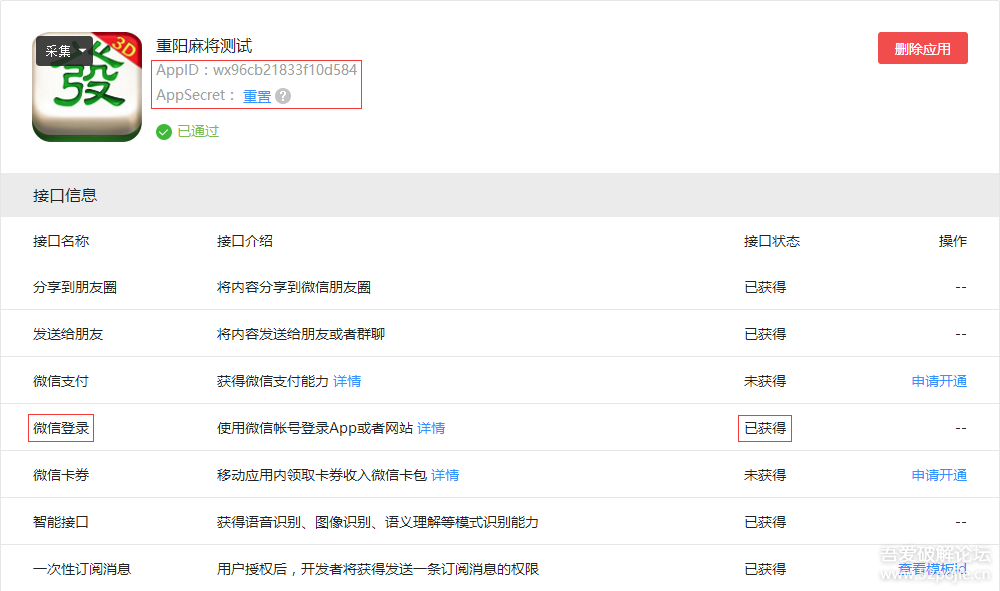Click description 获得语音识别、图像识别、语义理解等模式识别能力
Screen dimensions: 1000x591
[x=378, y=523]
